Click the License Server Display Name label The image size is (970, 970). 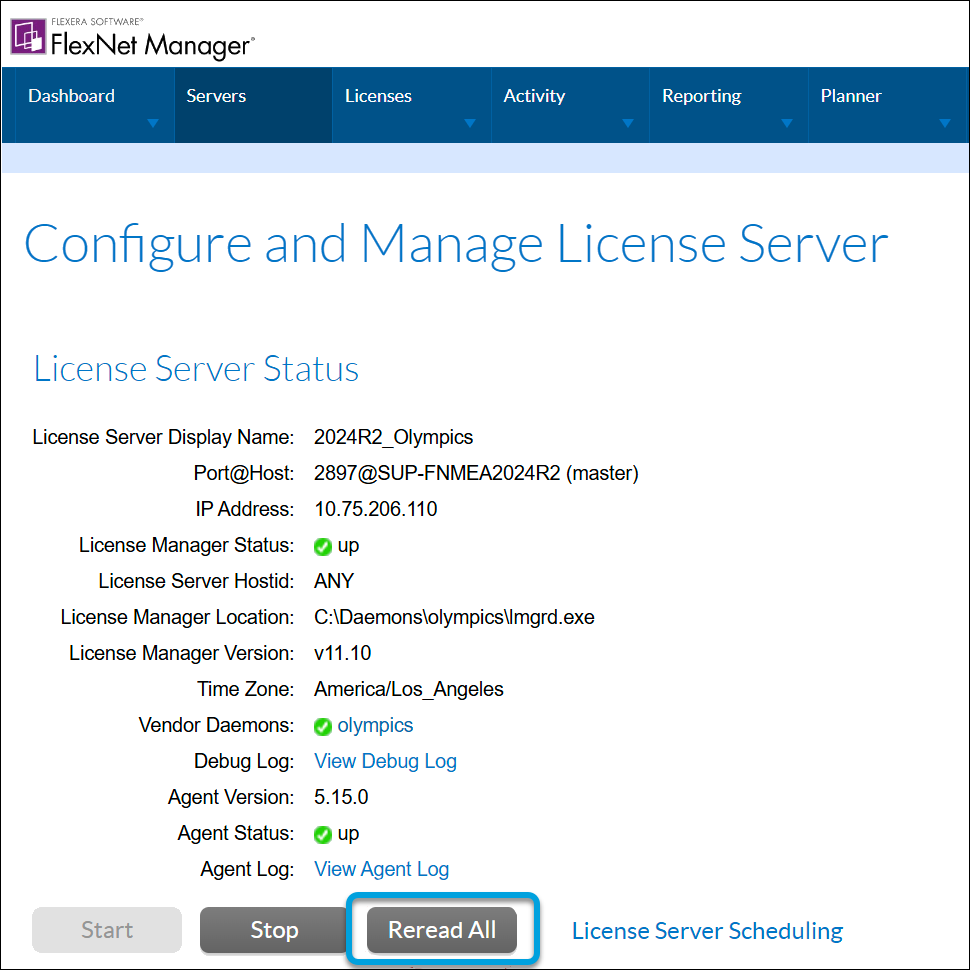[x=163, y=437]
